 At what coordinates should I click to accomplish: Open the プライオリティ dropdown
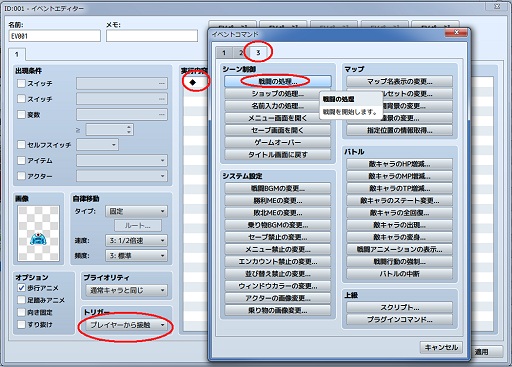[x=127, y=290]
